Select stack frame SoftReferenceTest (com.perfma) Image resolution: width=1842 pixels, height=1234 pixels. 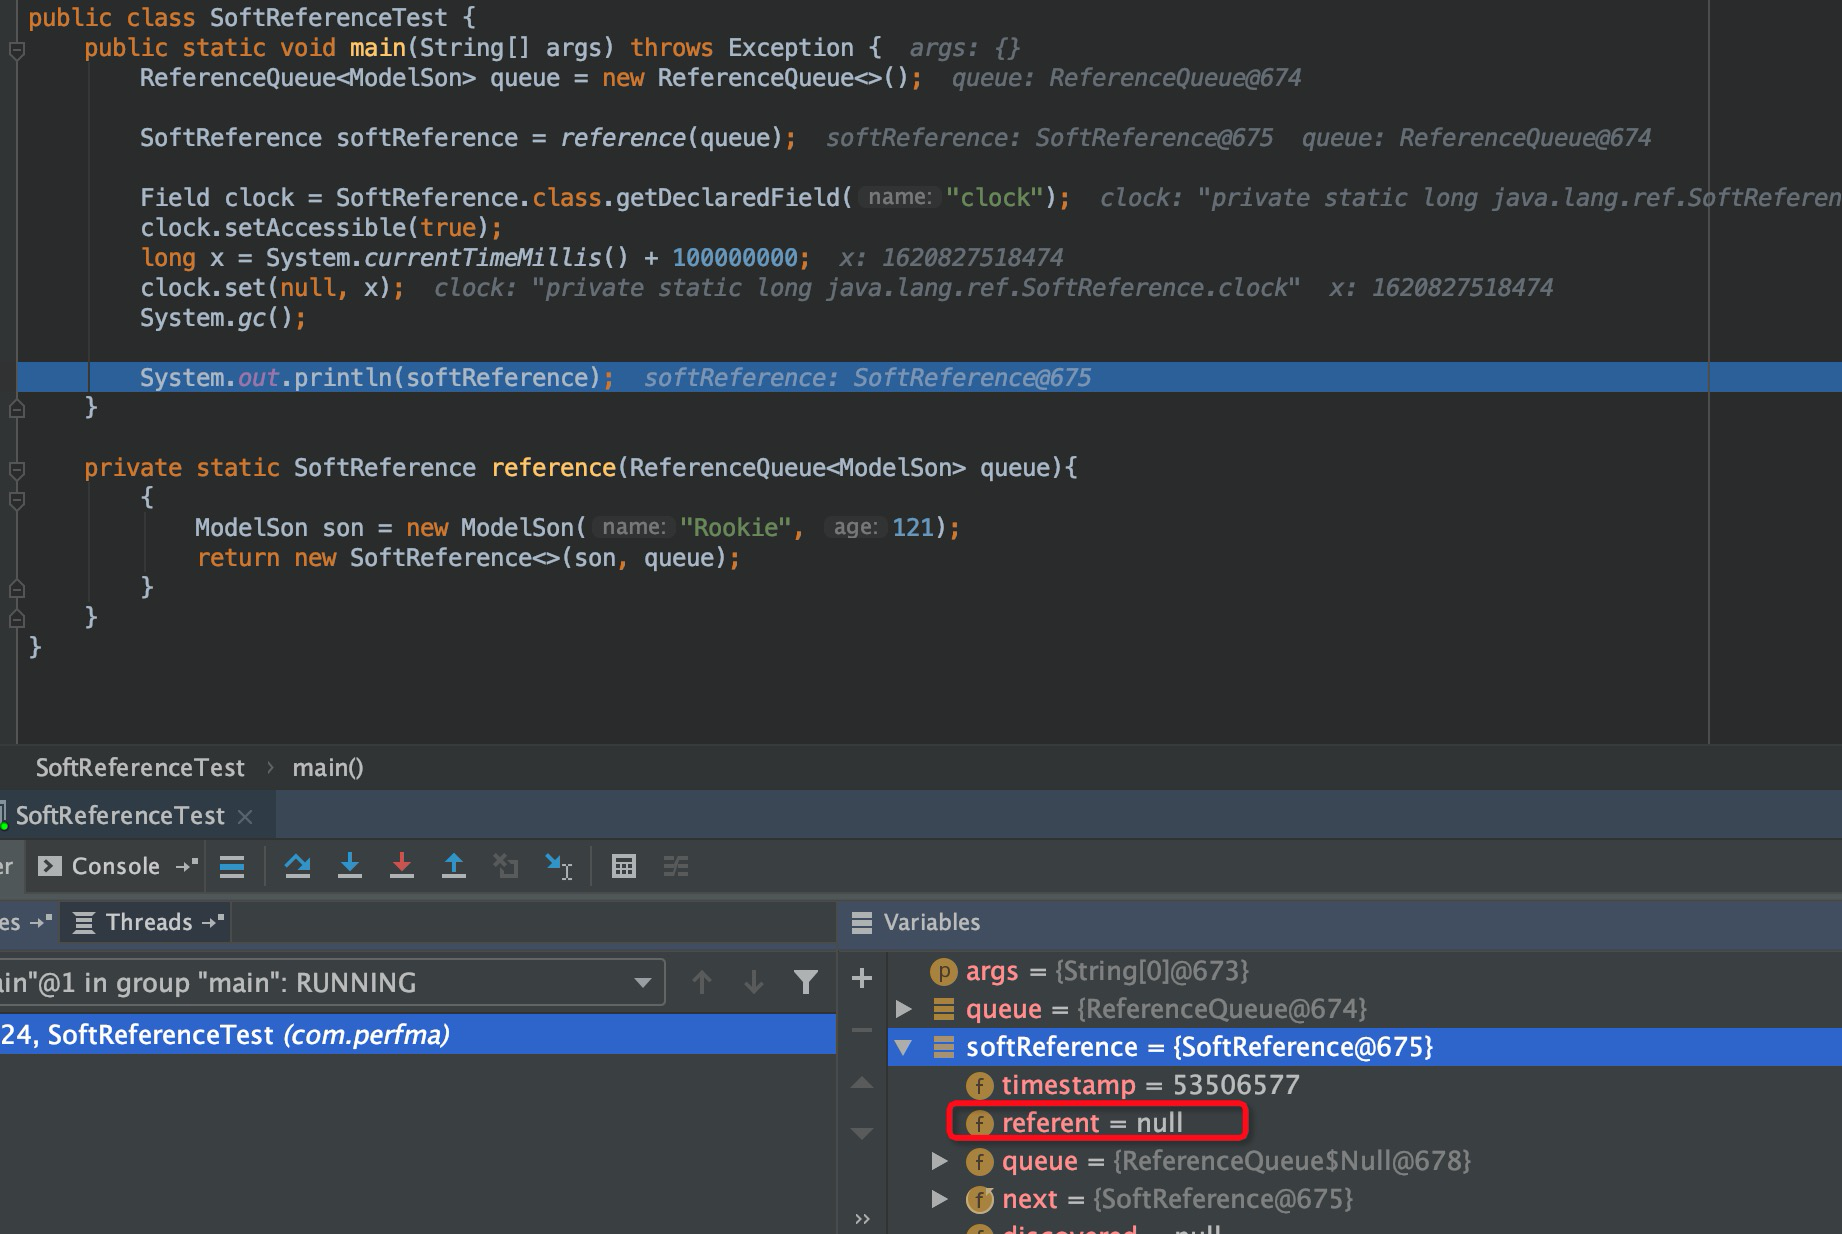pos(418,1034)
